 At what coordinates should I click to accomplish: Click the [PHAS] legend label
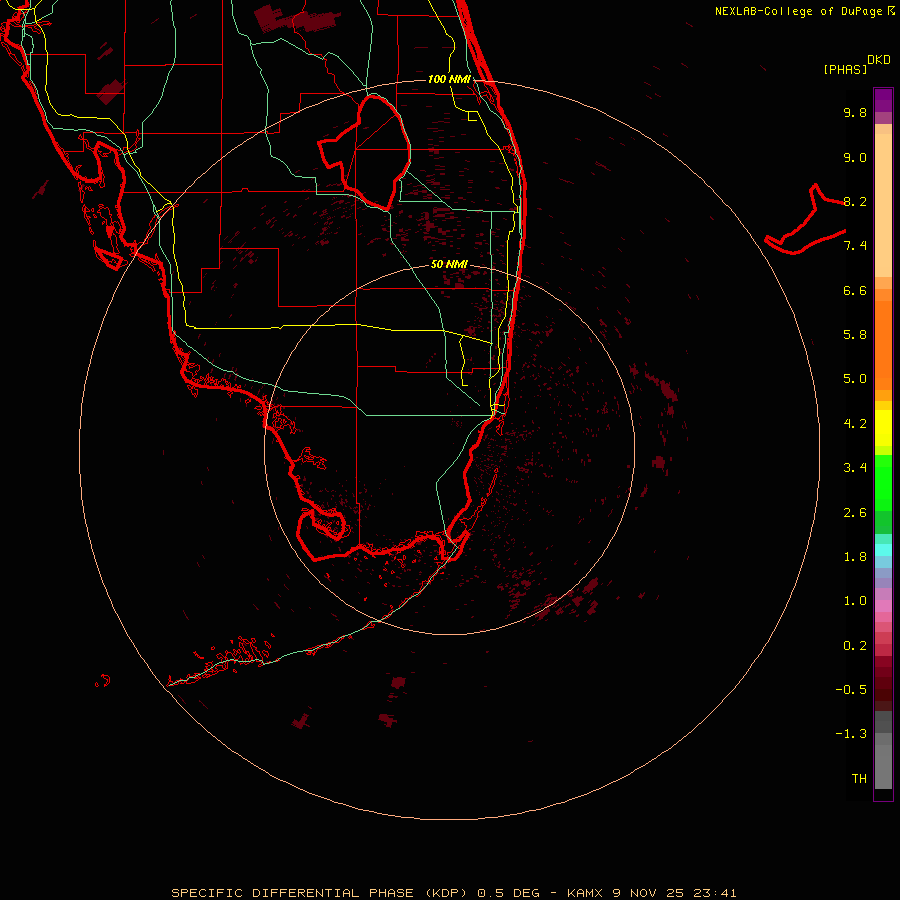(845, 69)
